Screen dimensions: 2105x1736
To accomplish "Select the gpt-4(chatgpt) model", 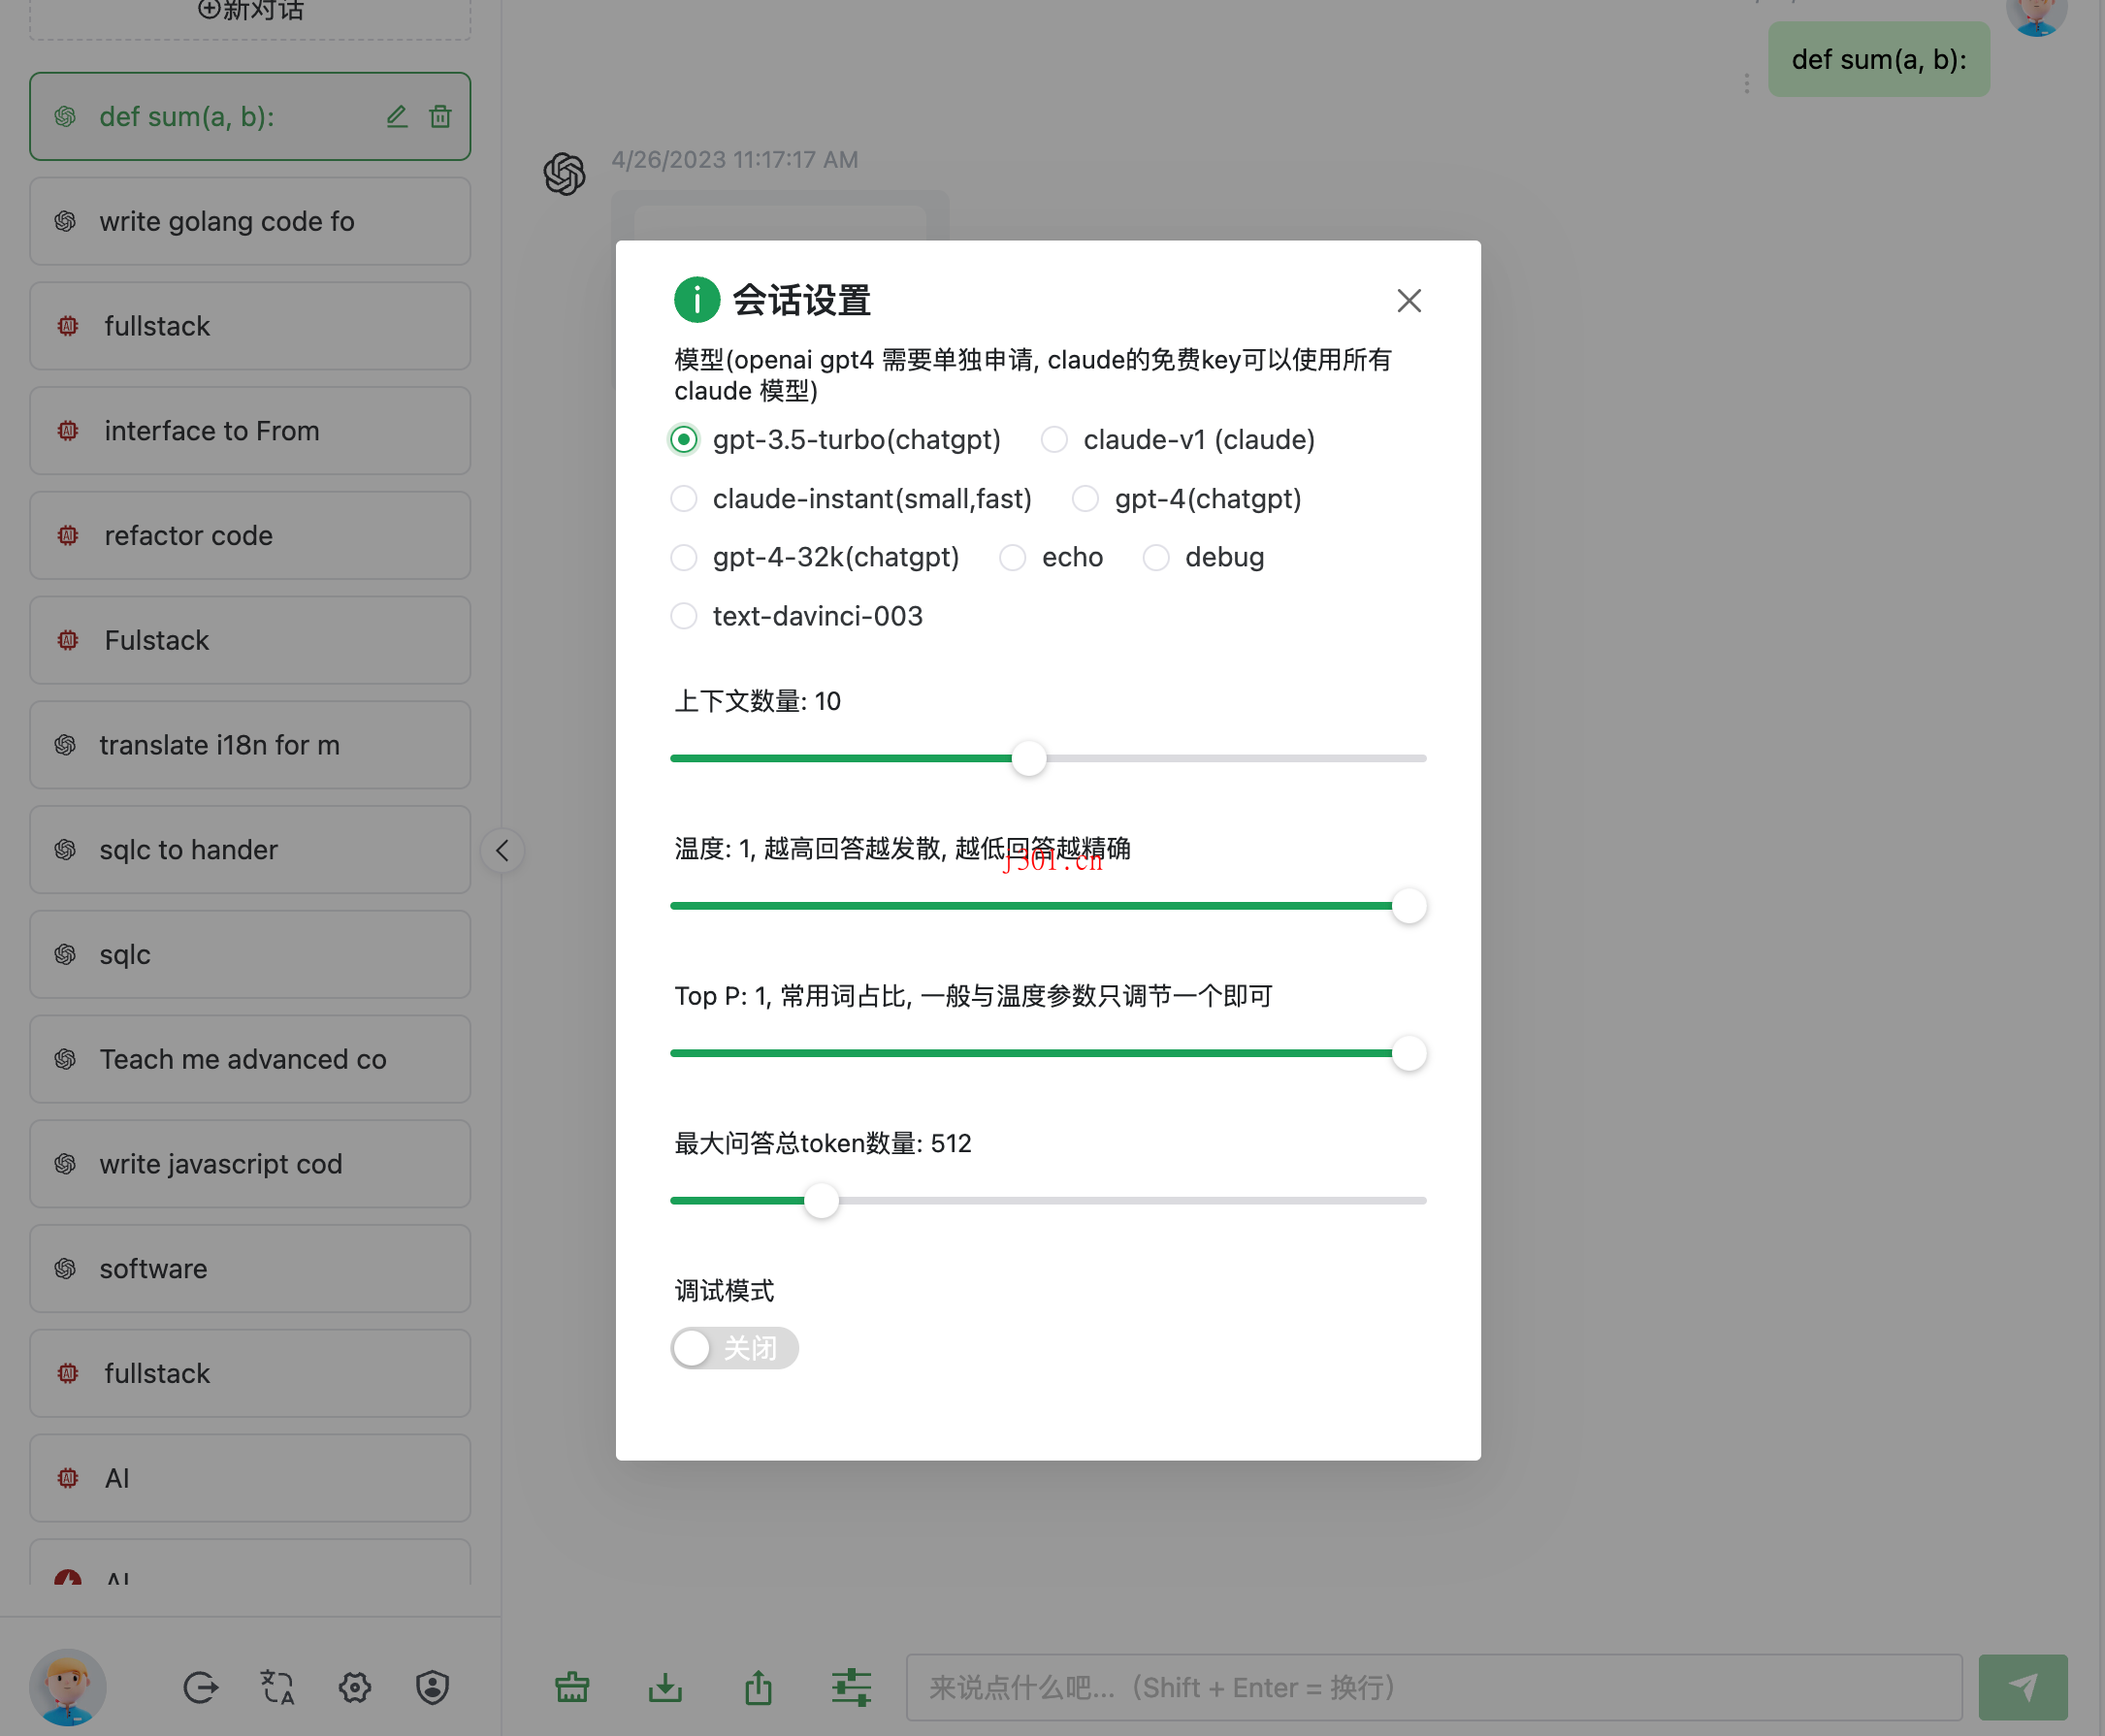I will coord(1086,499).
